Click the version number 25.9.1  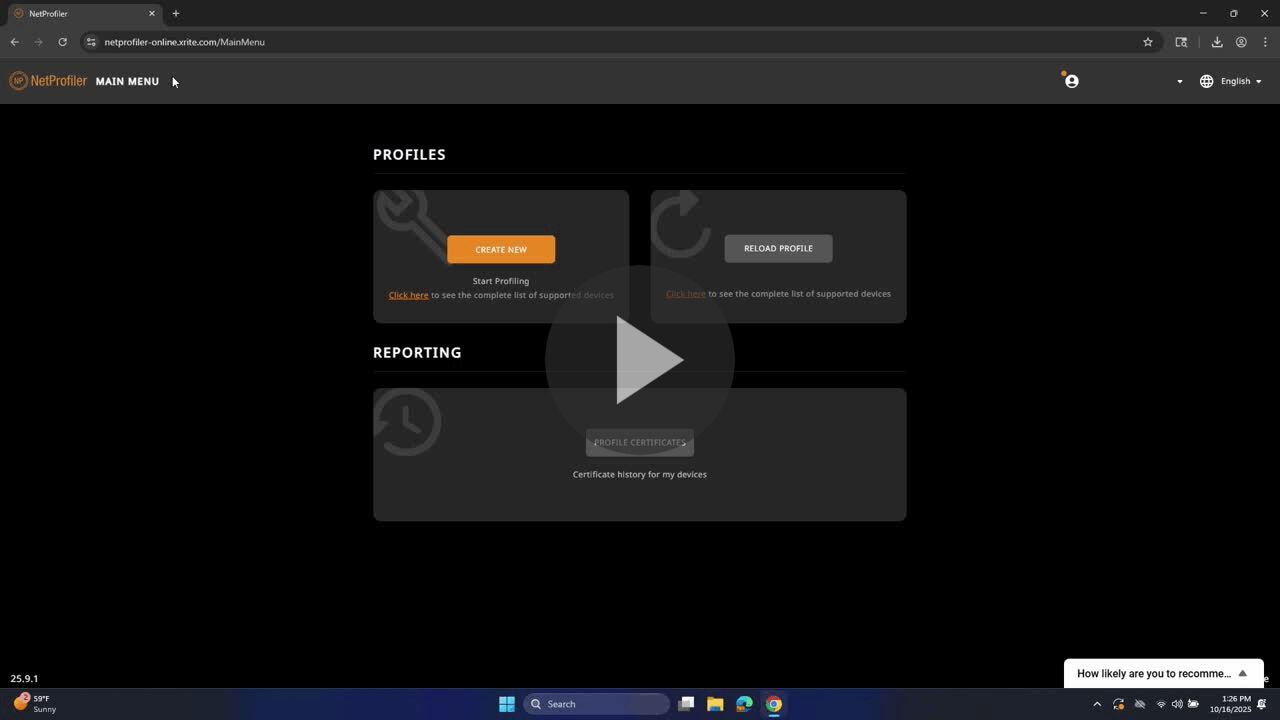pyautogui.click(x=24, y=679)
